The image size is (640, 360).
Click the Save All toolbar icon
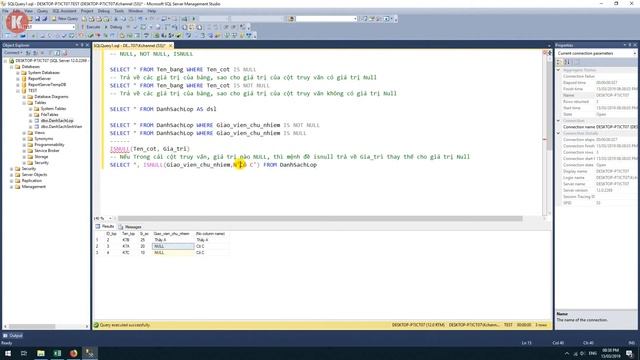click(44, 19)
